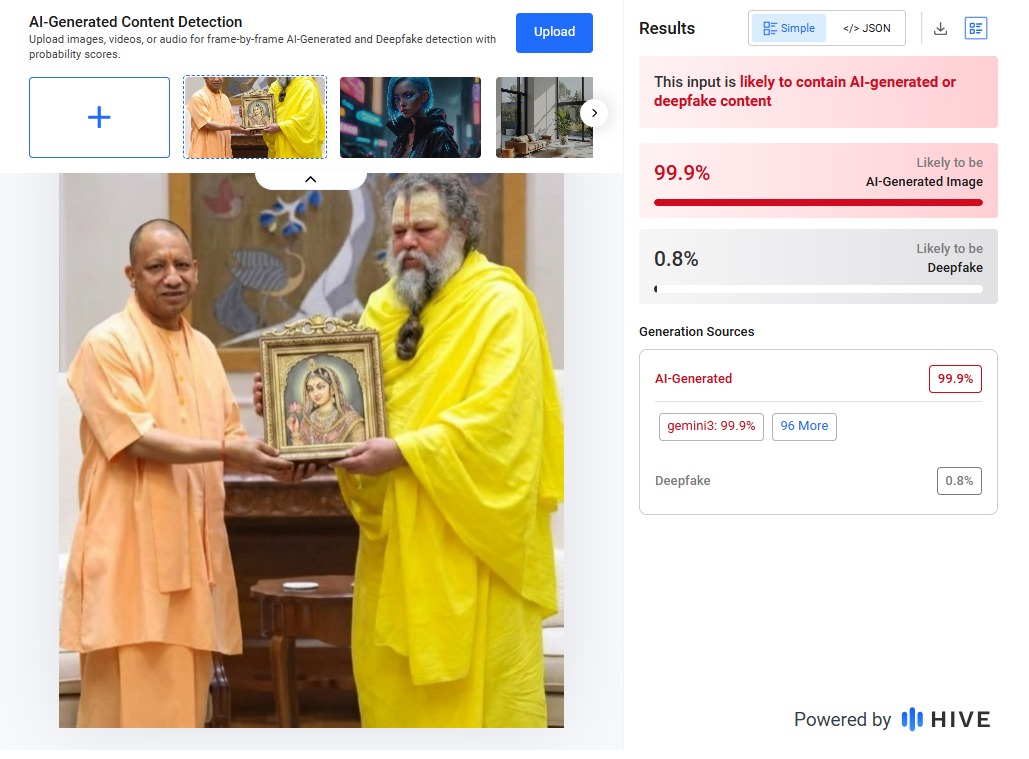The width and height of the screenshot is (1029, 759).
Task: Expand the 96 More sources list
Action: 804,426
